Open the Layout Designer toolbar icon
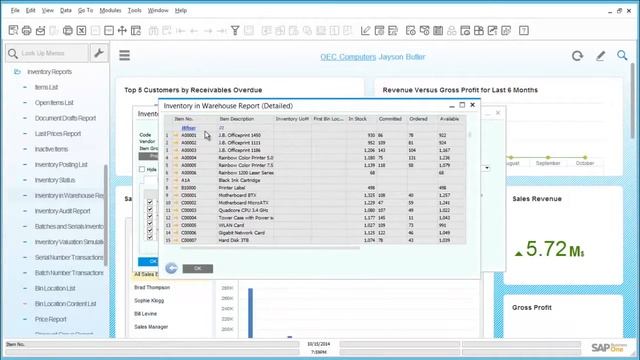The width and height of the screenshot is (640, 360). 379,30
